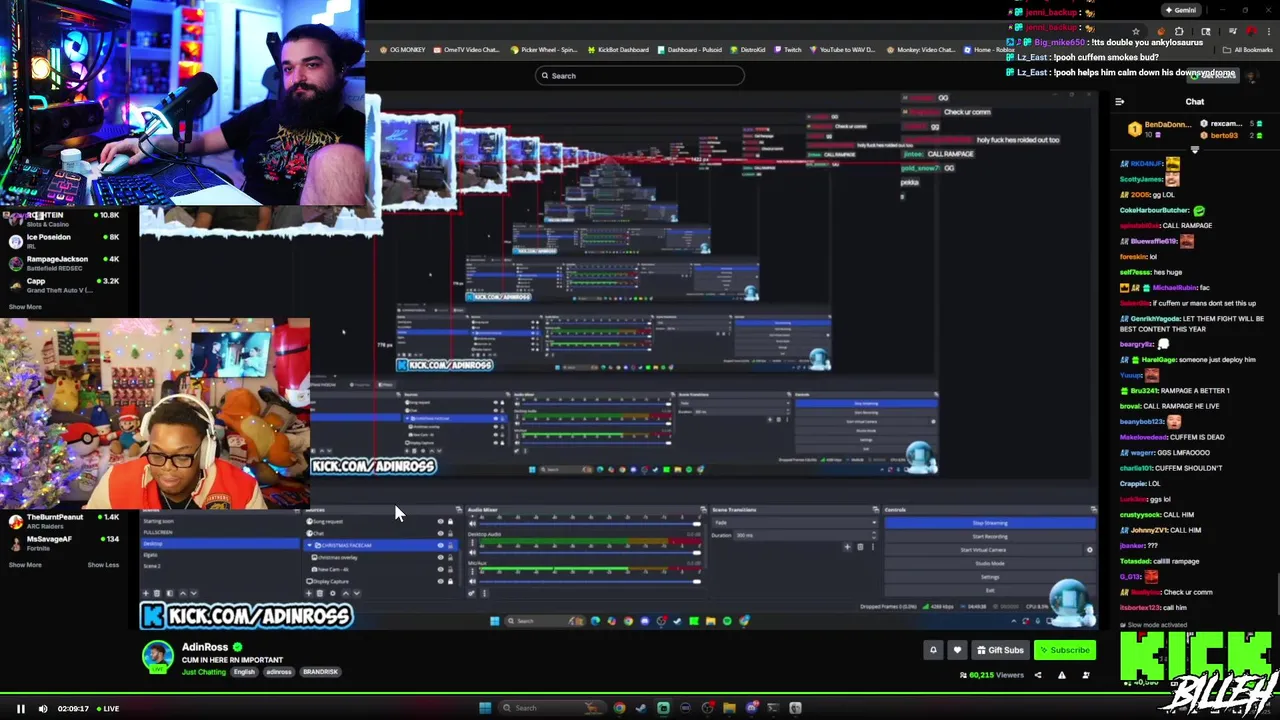Open the All Bookmarks folder

[1248, 50]
